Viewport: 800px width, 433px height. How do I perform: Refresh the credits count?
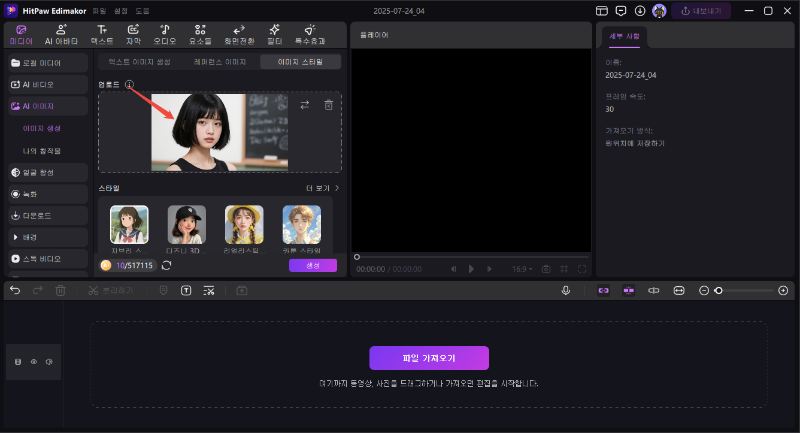(x=166, y=265)
